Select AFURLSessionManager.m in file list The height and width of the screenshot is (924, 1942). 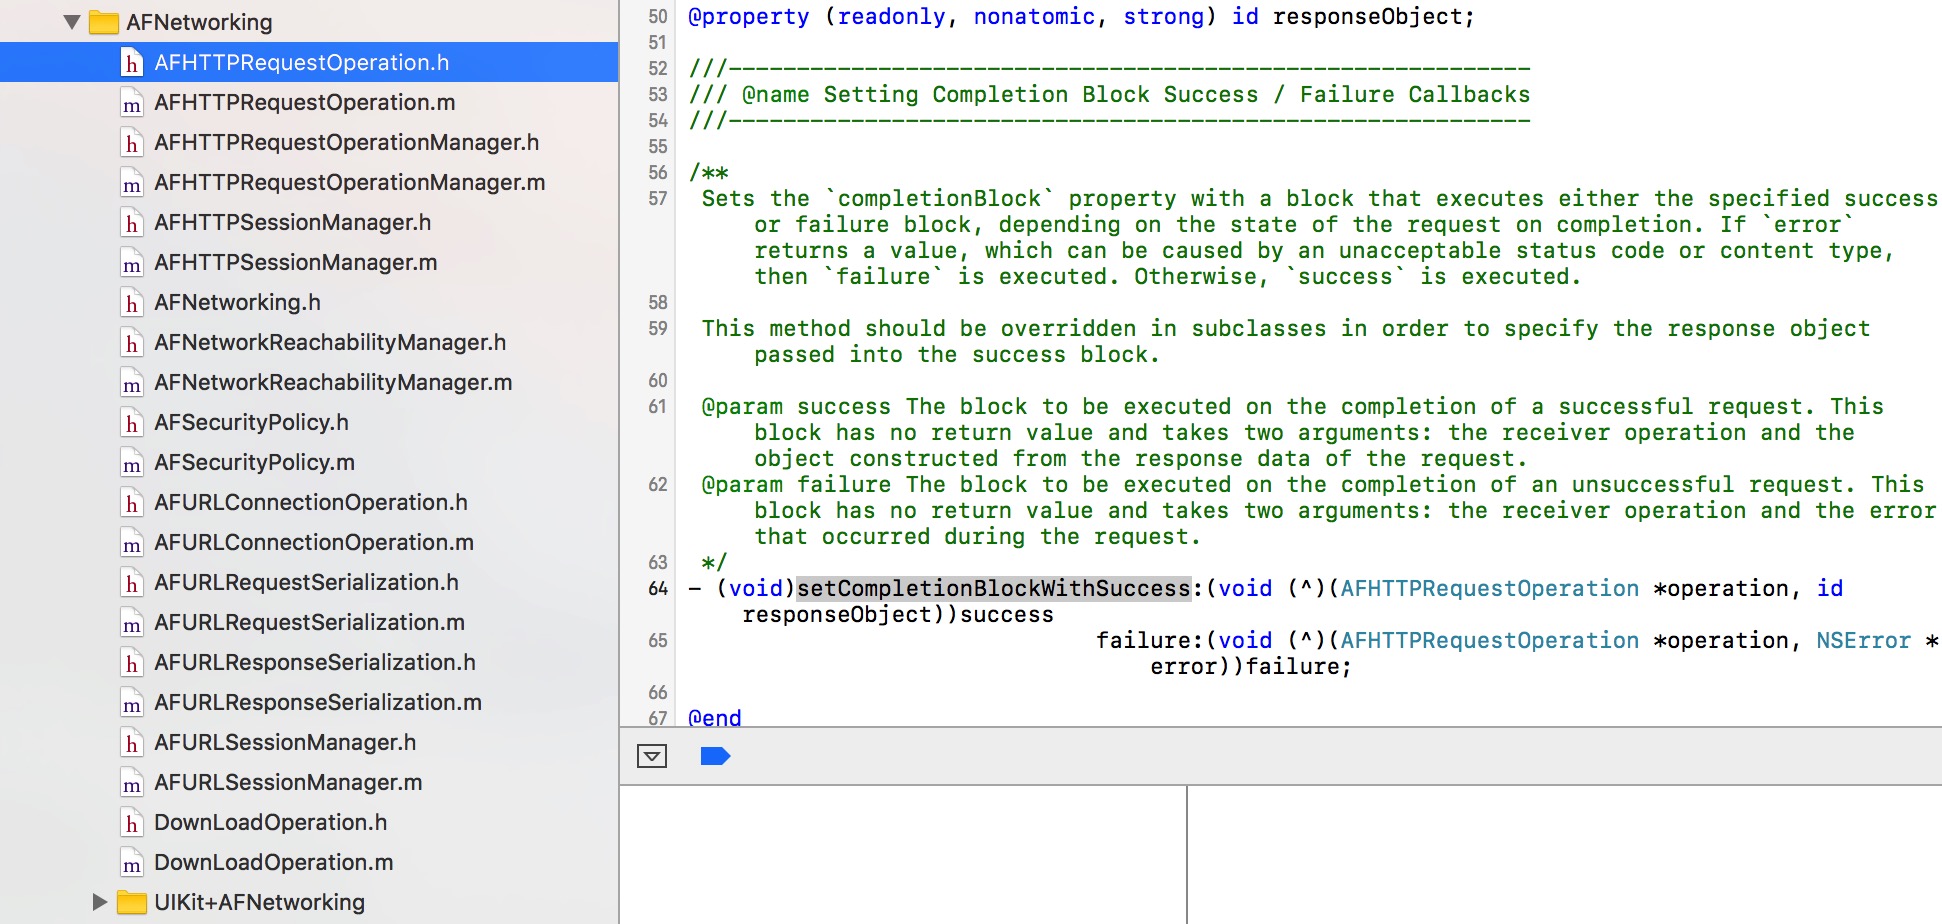click(287, 783)
